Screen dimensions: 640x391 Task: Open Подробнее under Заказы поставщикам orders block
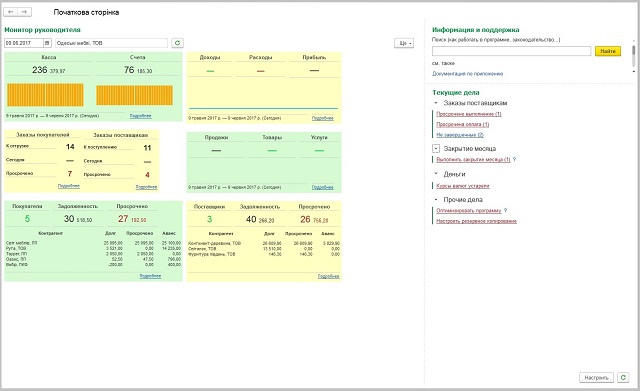pyautogui.click(x=147, y=187)
